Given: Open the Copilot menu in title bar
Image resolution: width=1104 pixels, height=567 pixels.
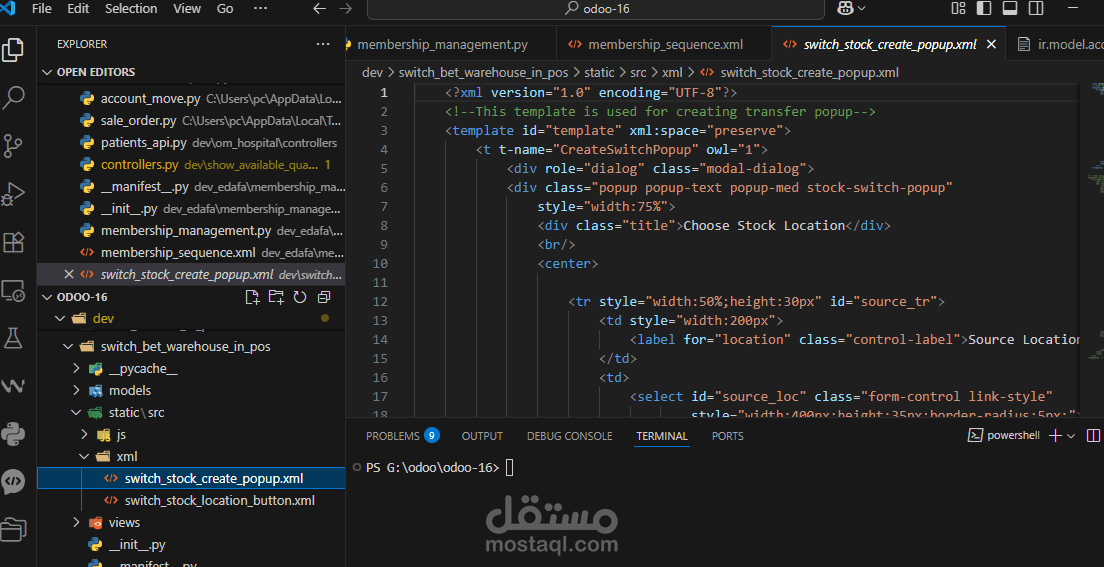Looking at the screenshot, I should point(851,8).
